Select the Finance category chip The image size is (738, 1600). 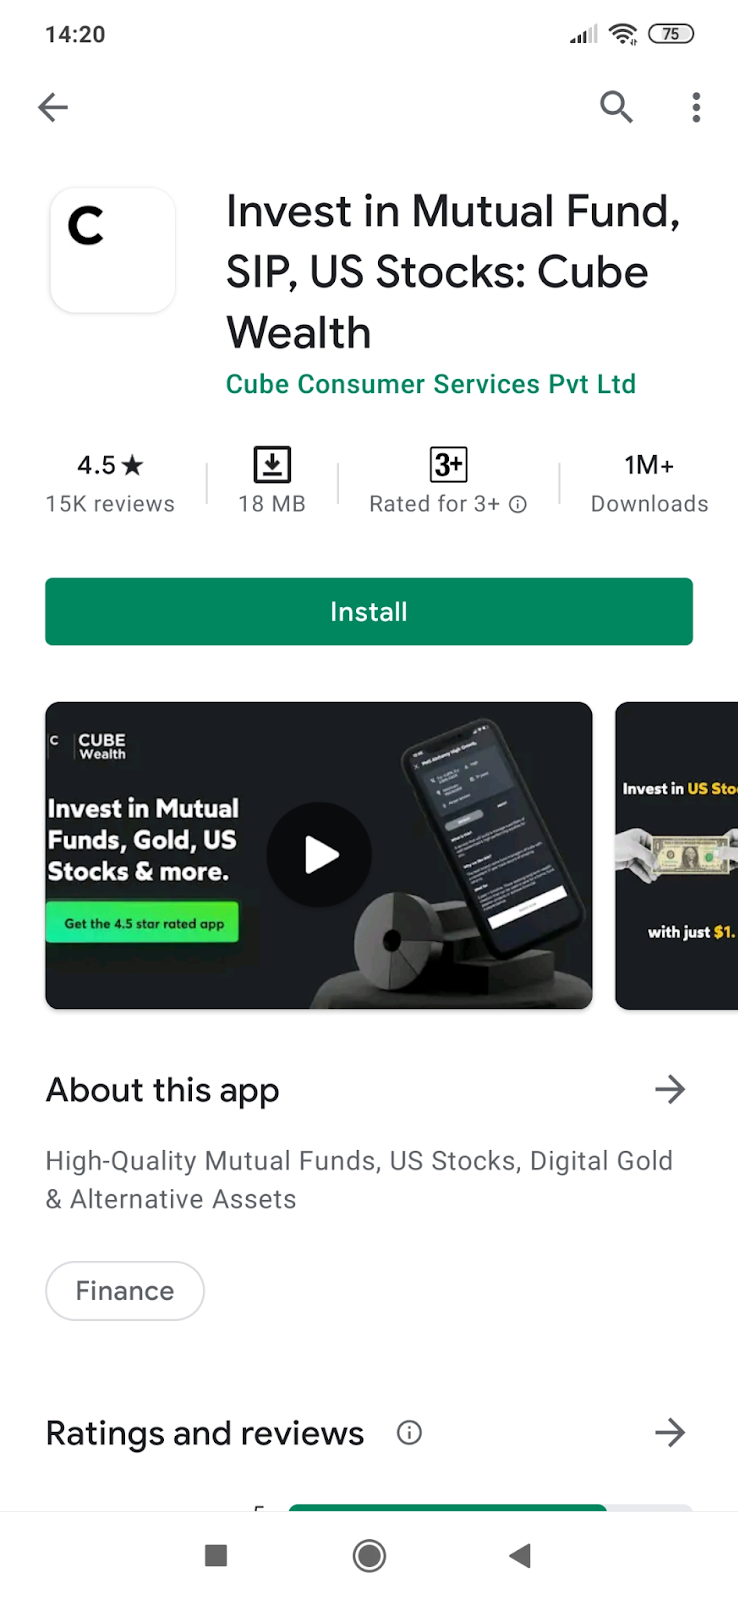click(125, 1291)
